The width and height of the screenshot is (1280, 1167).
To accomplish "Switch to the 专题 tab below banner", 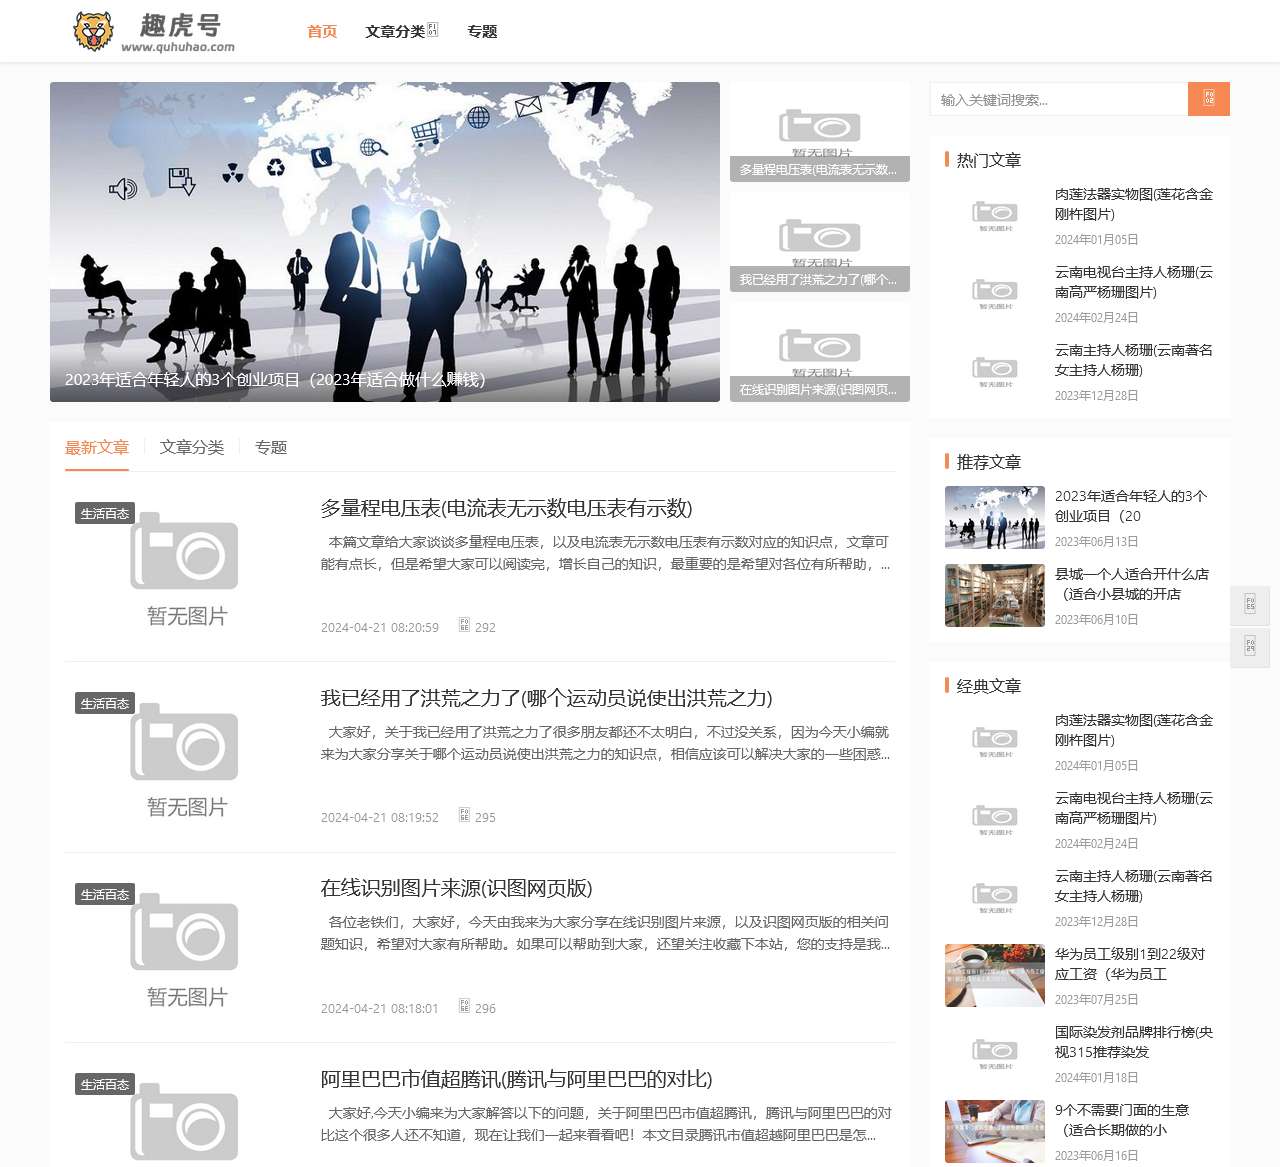I will (271, 447).
